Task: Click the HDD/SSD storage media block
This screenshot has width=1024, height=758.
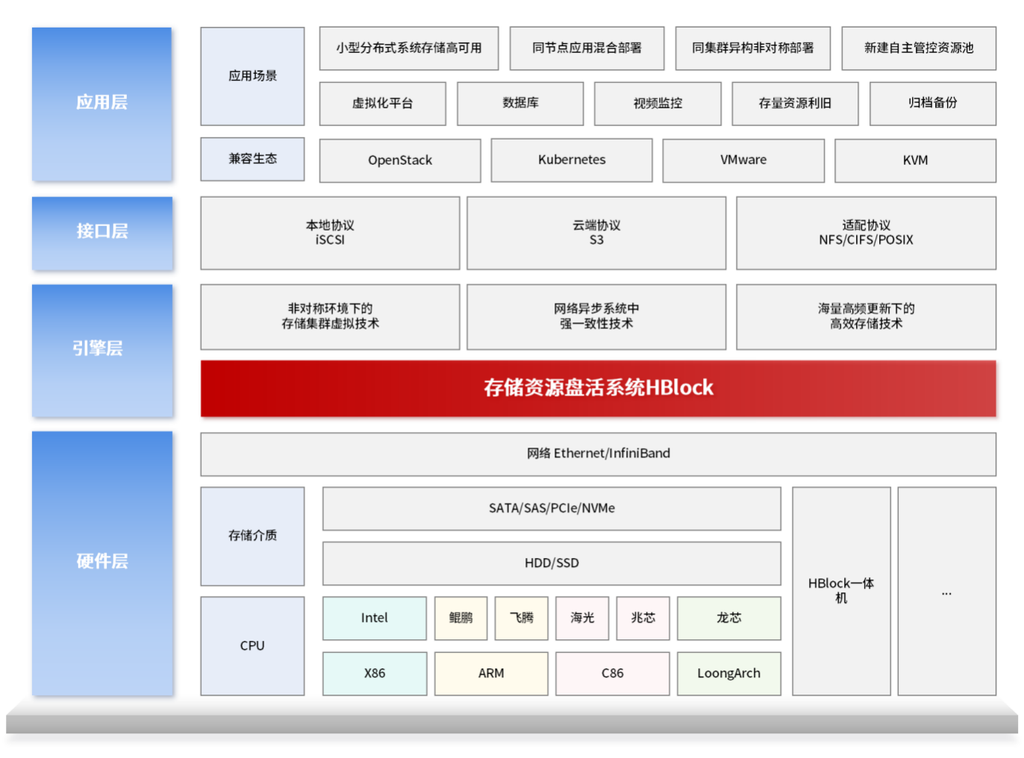Action: [550, 563]
